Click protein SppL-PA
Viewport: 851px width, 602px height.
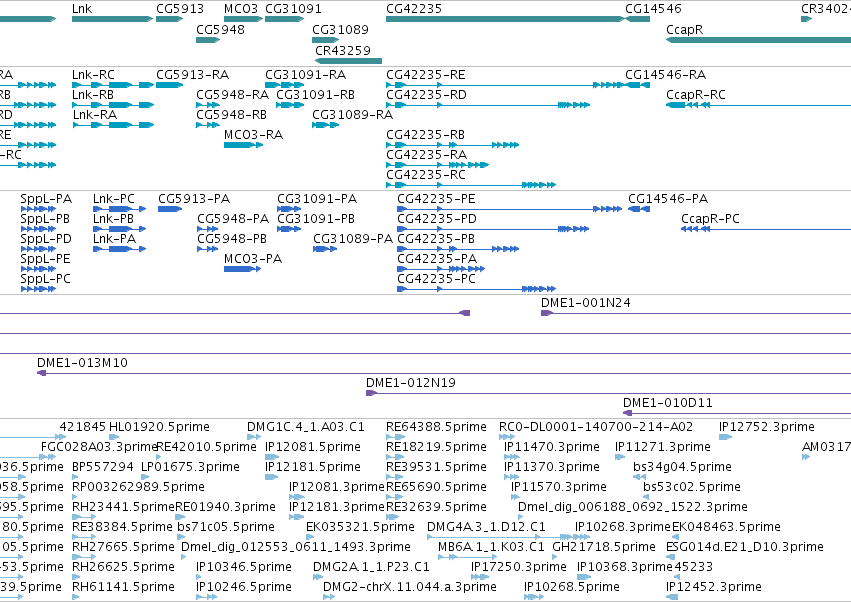tap(46, 199)
